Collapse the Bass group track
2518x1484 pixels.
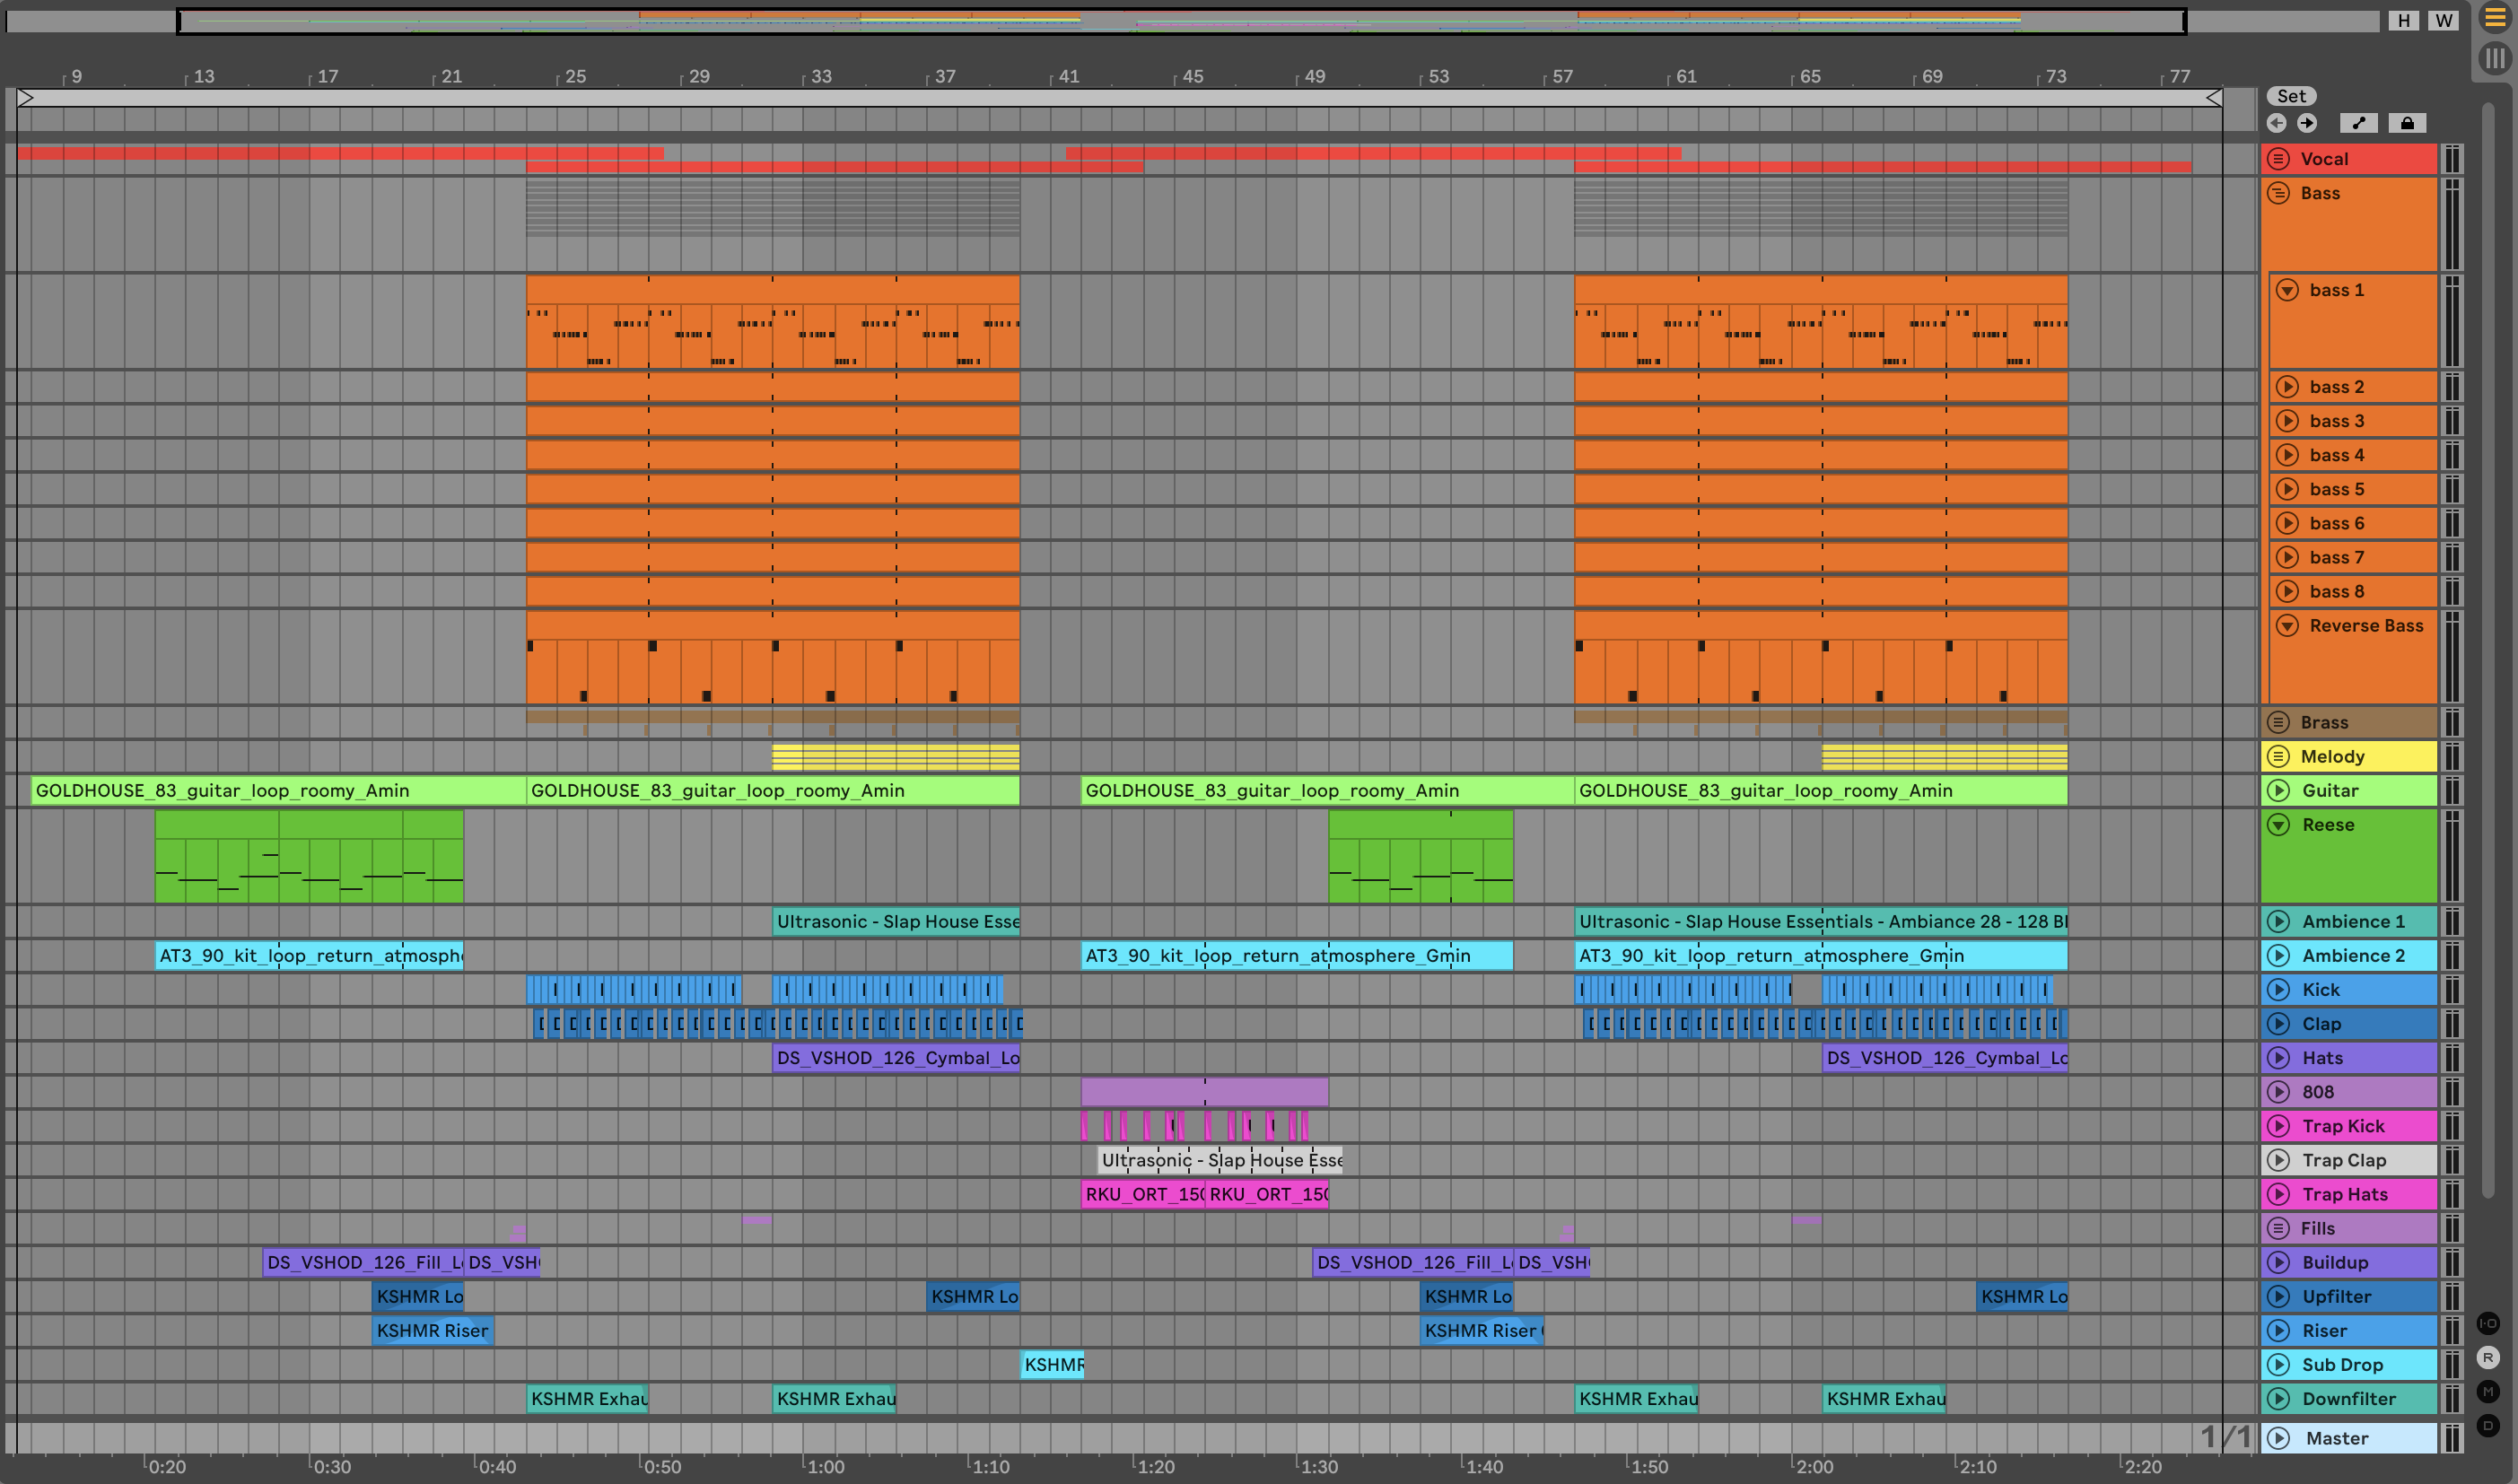(2278, 193)
